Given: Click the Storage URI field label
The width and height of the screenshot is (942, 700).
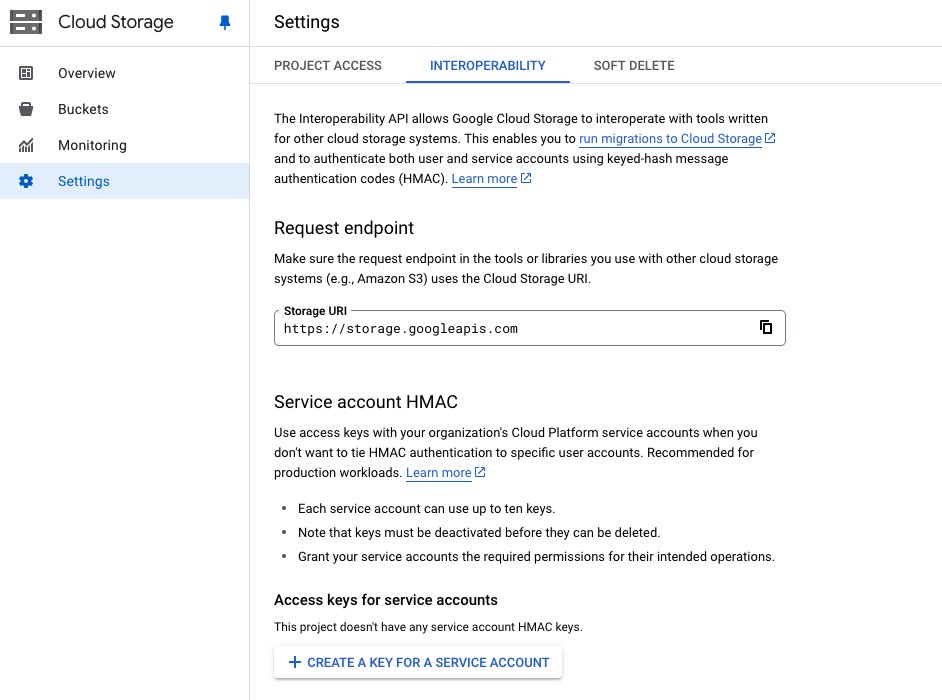Looking at the screenshot, I should pos(315,311).
